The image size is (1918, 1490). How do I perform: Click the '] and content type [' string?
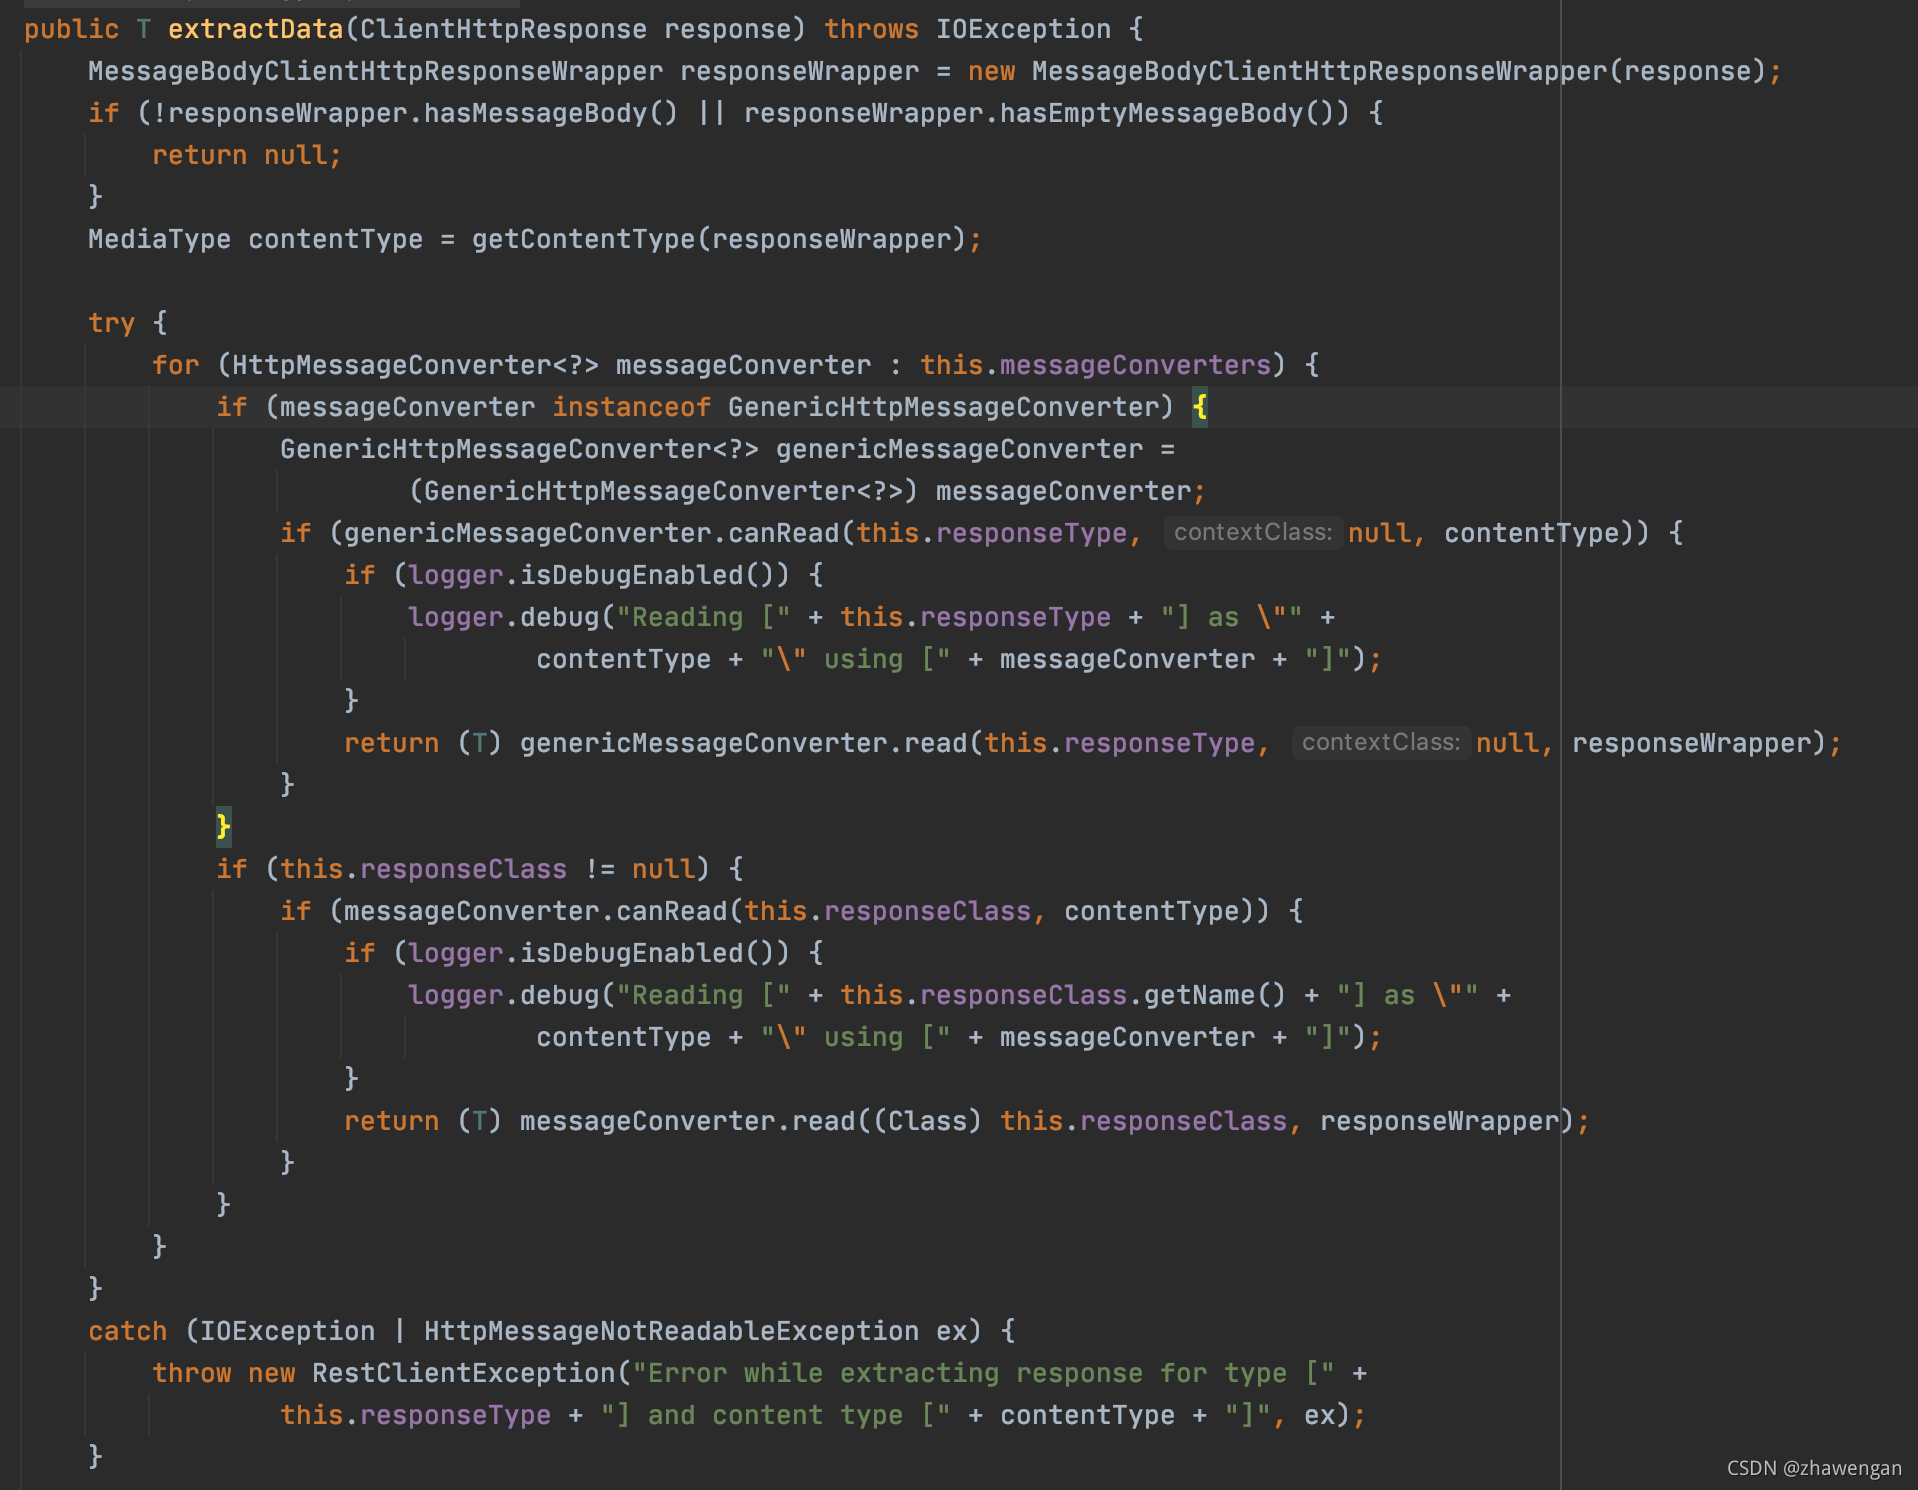tap(775, 1415)
